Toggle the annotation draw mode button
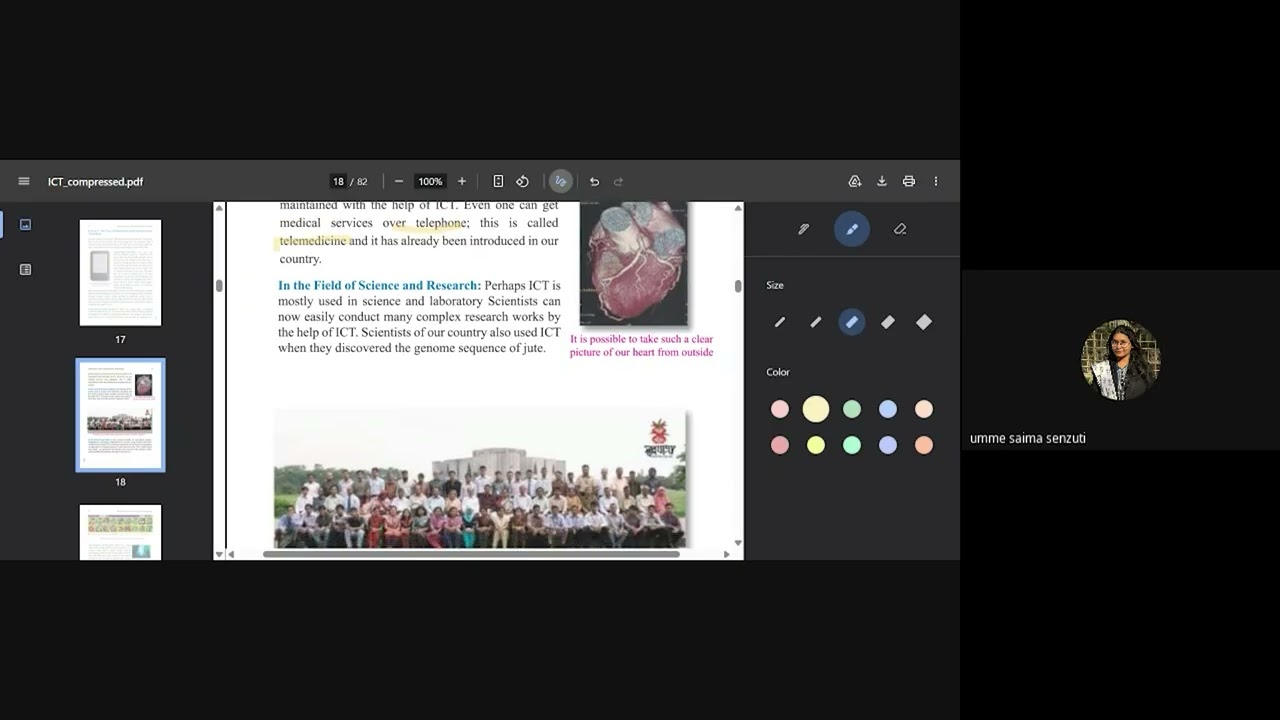 [x=560, y=181]
